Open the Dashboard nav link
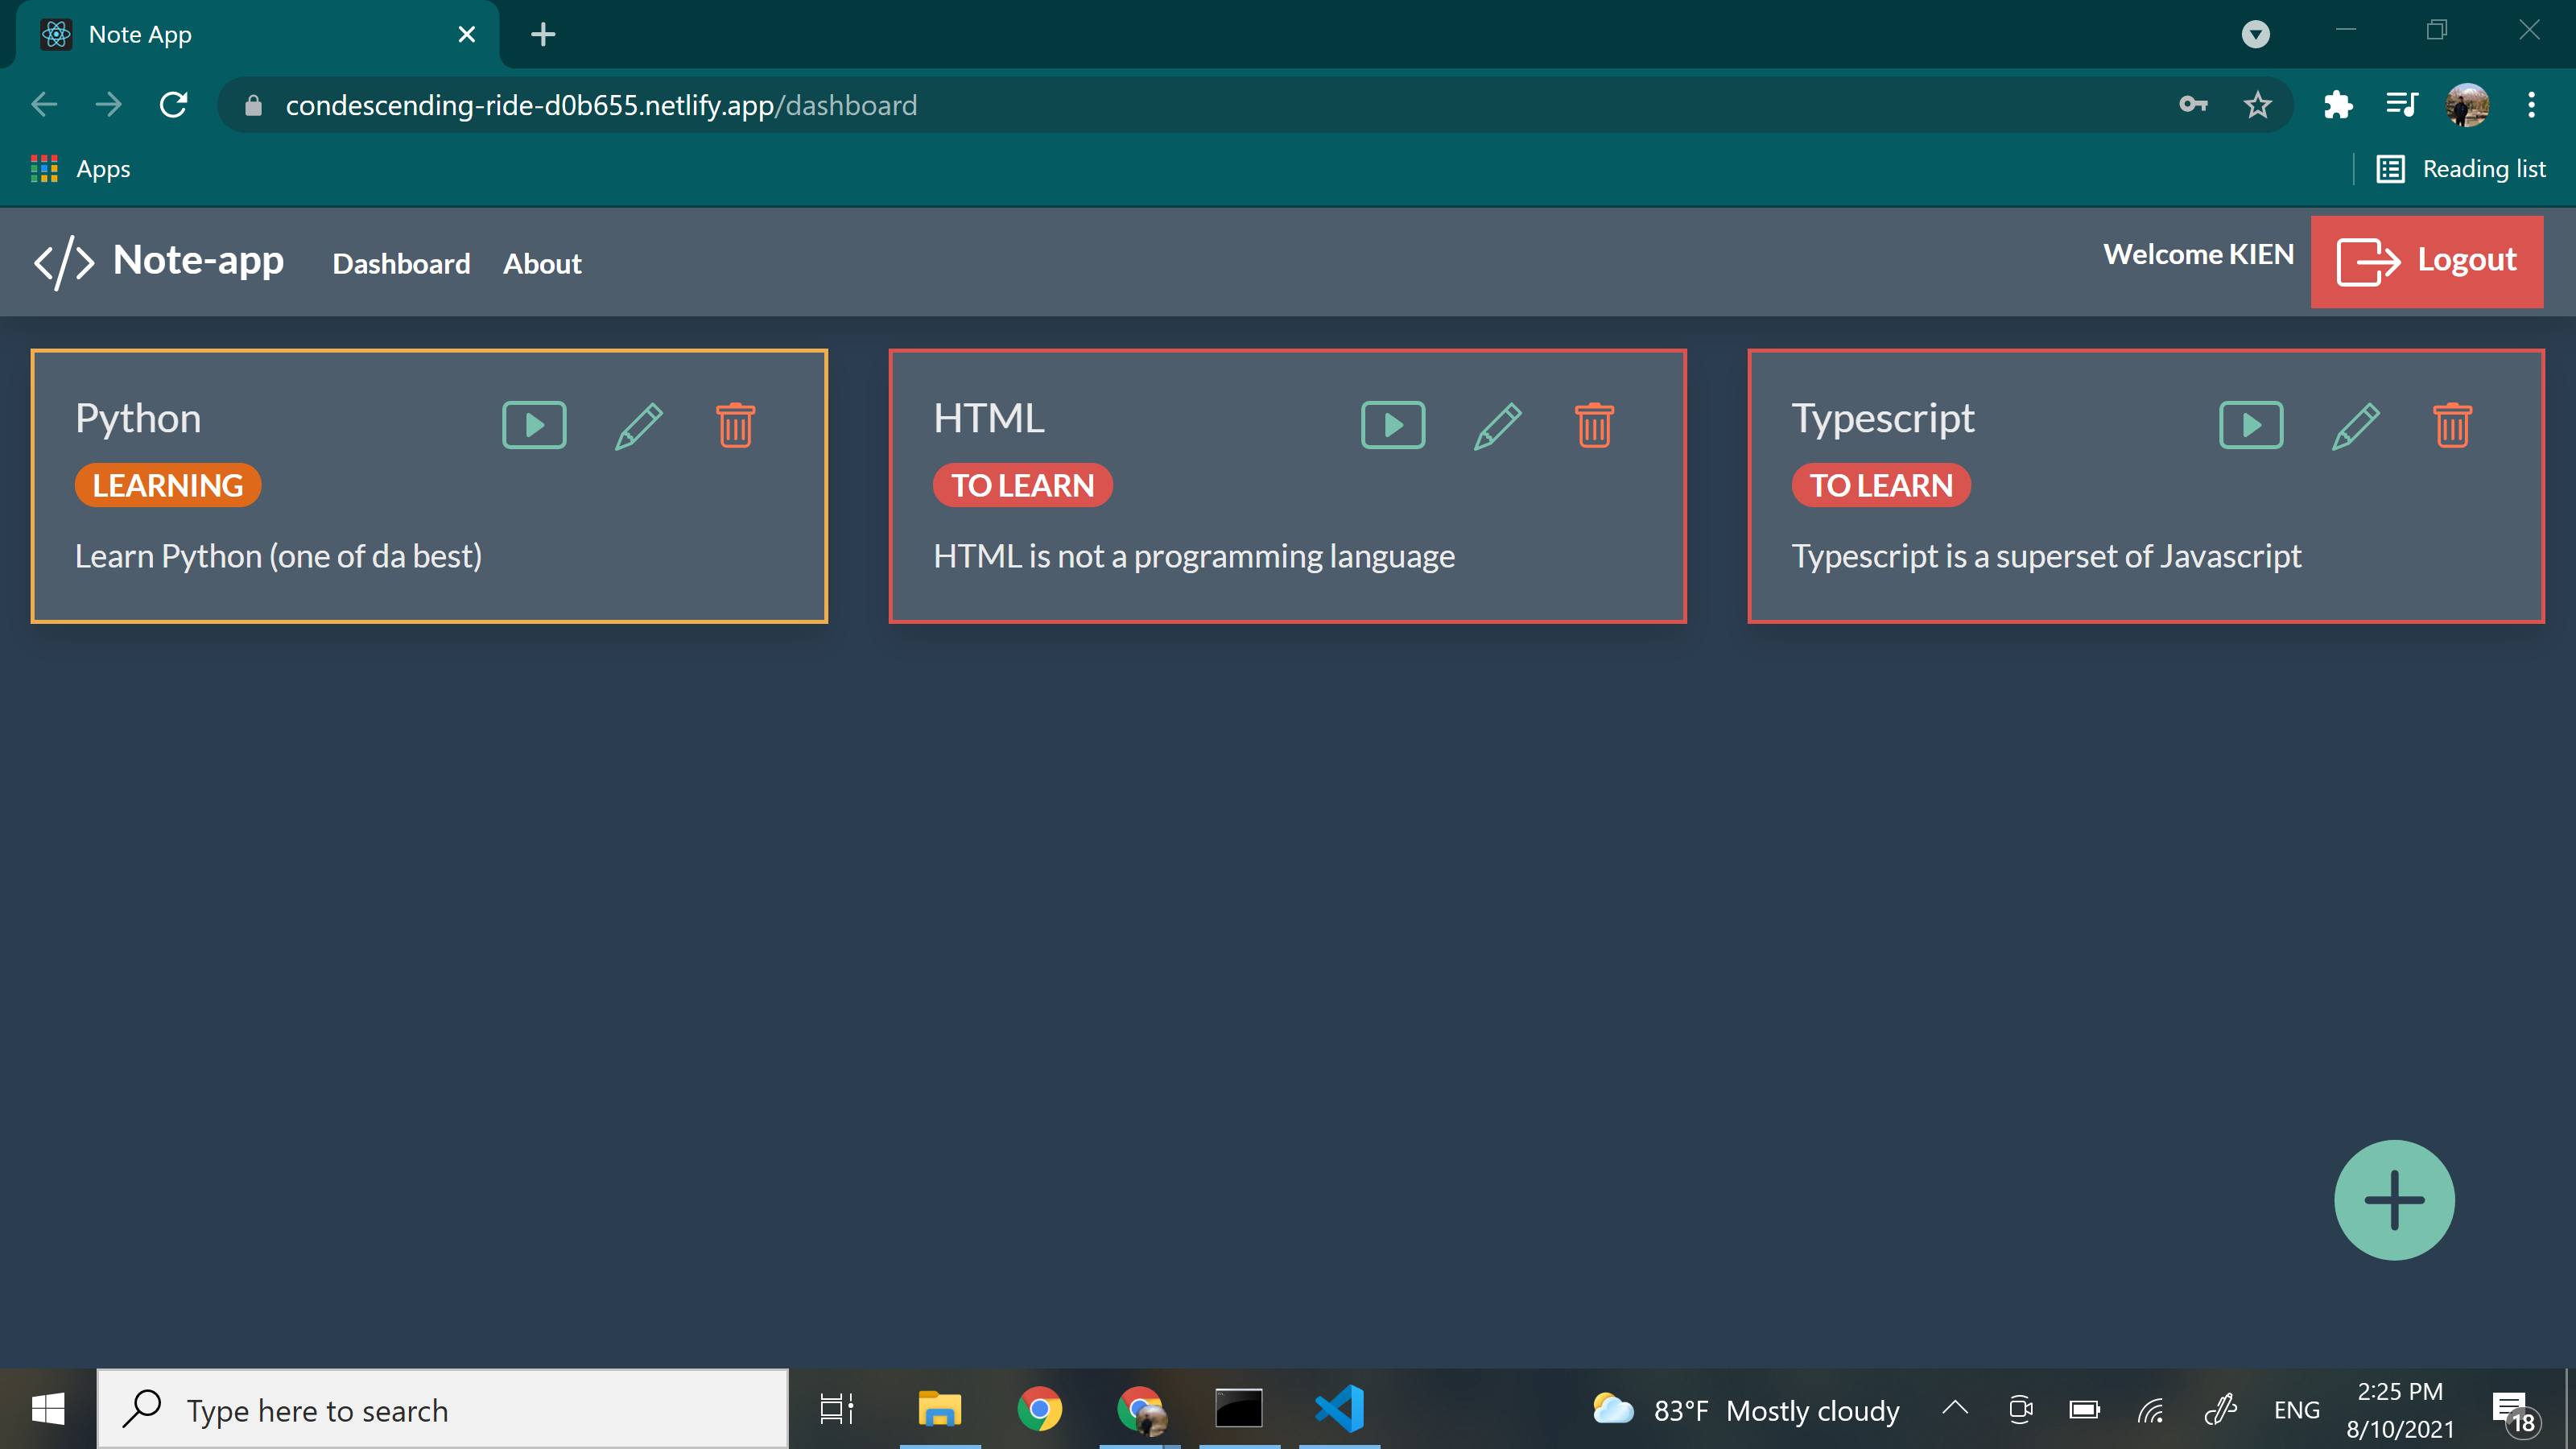Image resolution: width=2576 pixels, height=1449 pixels. click(x=401, y=264)
